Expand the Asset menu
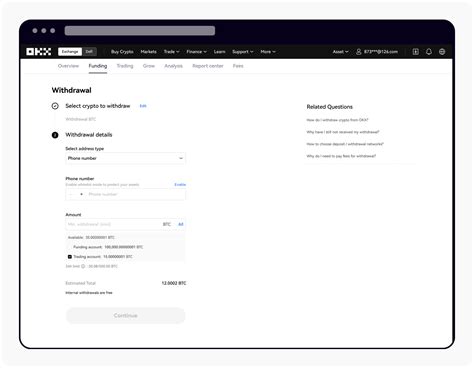Image resolution: width=474 pixels, height=368 pixels. [340, 52]
